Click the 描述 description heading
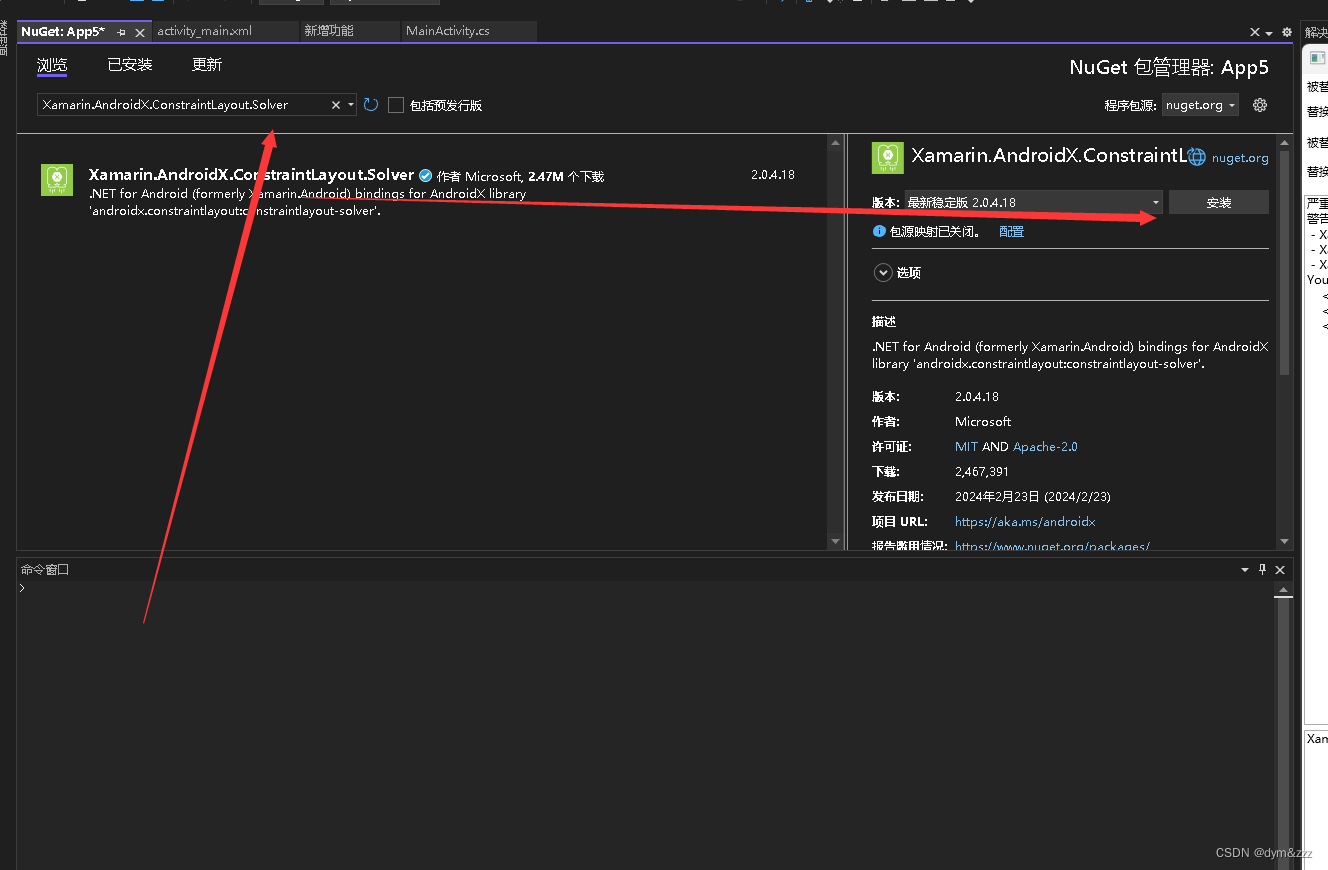 pyautogui.click(x=884, y=322)
